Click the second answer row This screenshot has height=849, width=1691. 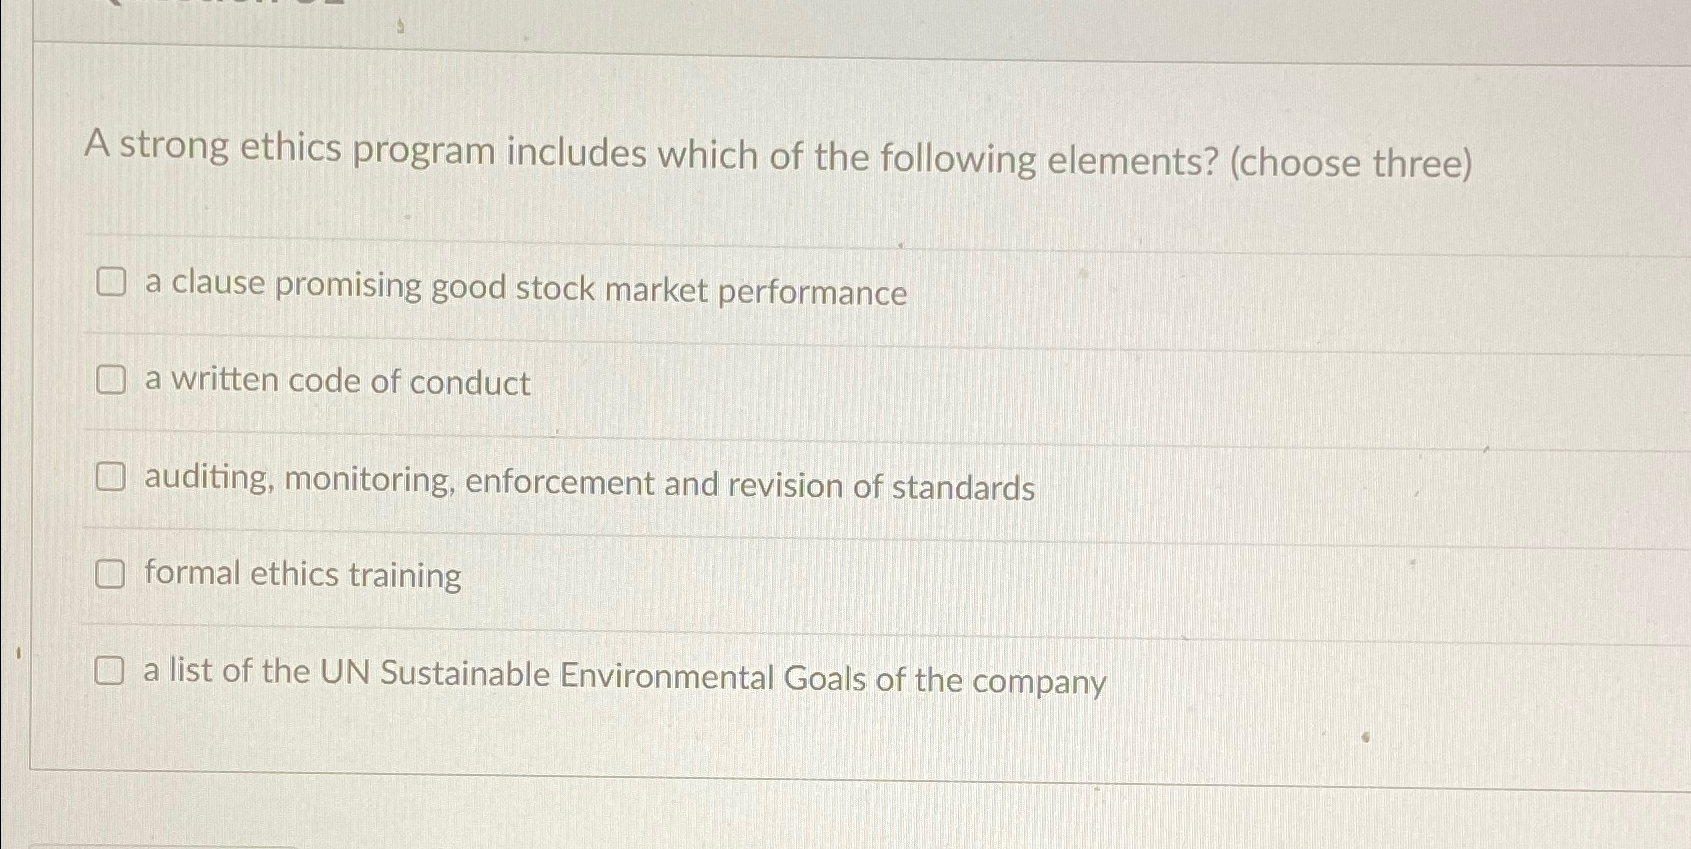(x=700, y=381)
